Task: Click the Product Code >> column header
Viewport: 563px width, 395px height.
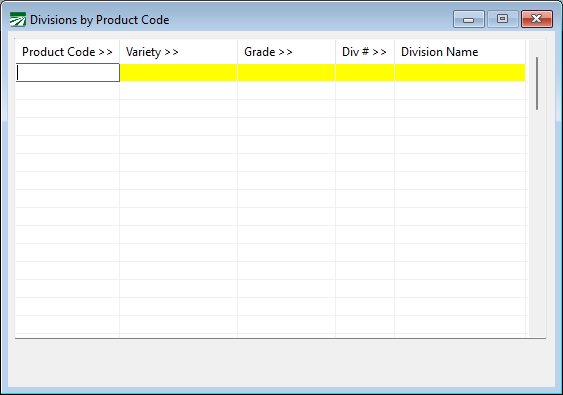Action: coord(67,52)
